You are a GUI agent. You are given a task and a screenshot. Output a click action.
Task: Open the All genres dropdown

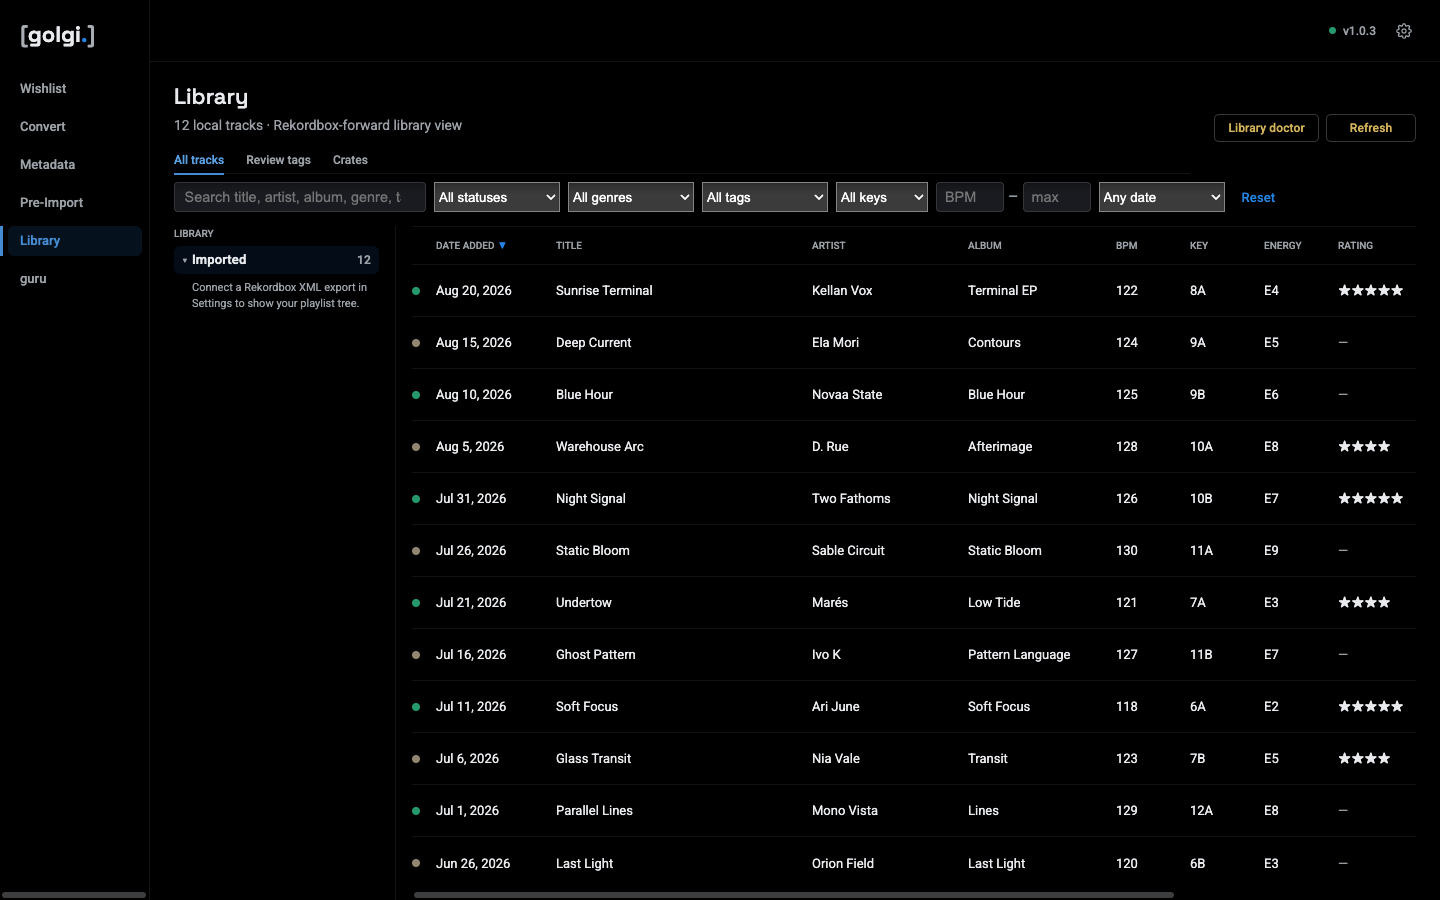631,197
